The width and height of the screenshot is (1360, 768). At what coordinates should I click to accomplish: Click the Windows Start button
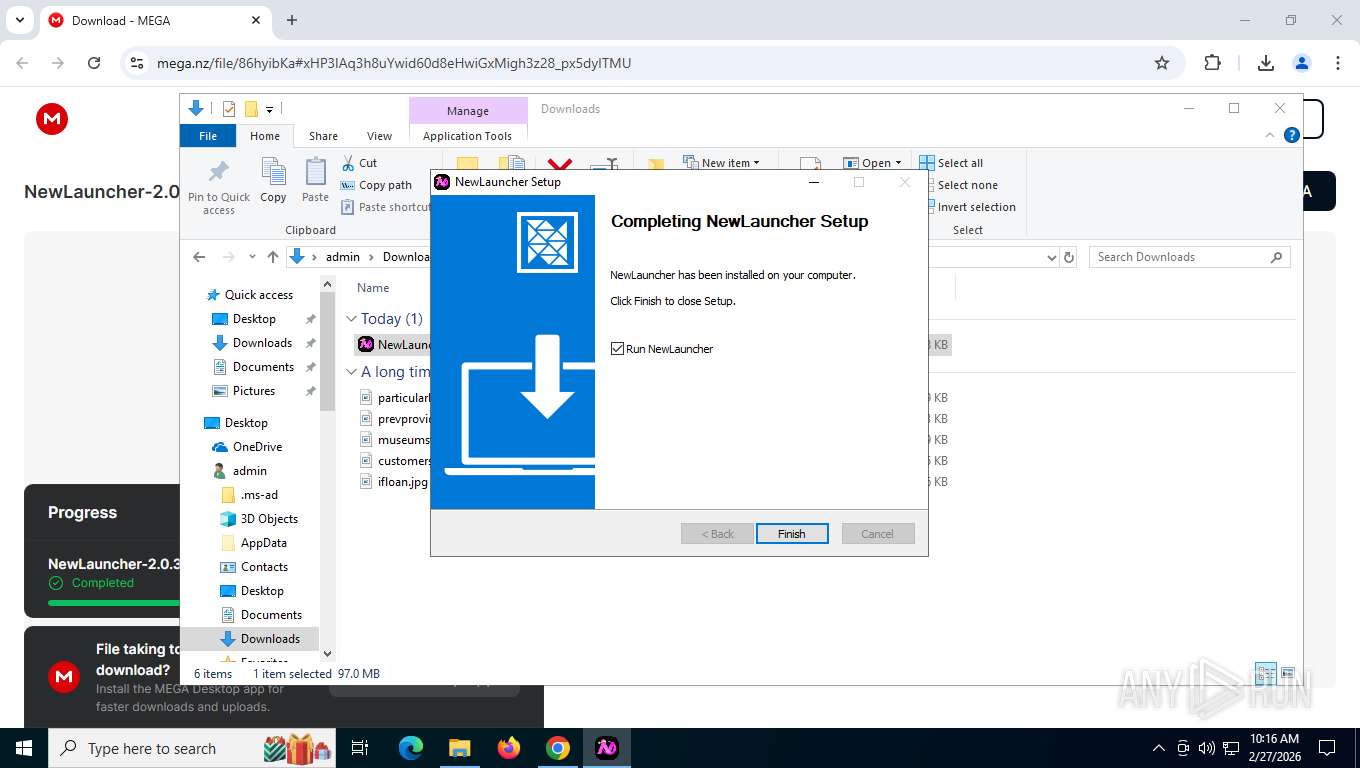pyautogui.click(x=24, y=748)
